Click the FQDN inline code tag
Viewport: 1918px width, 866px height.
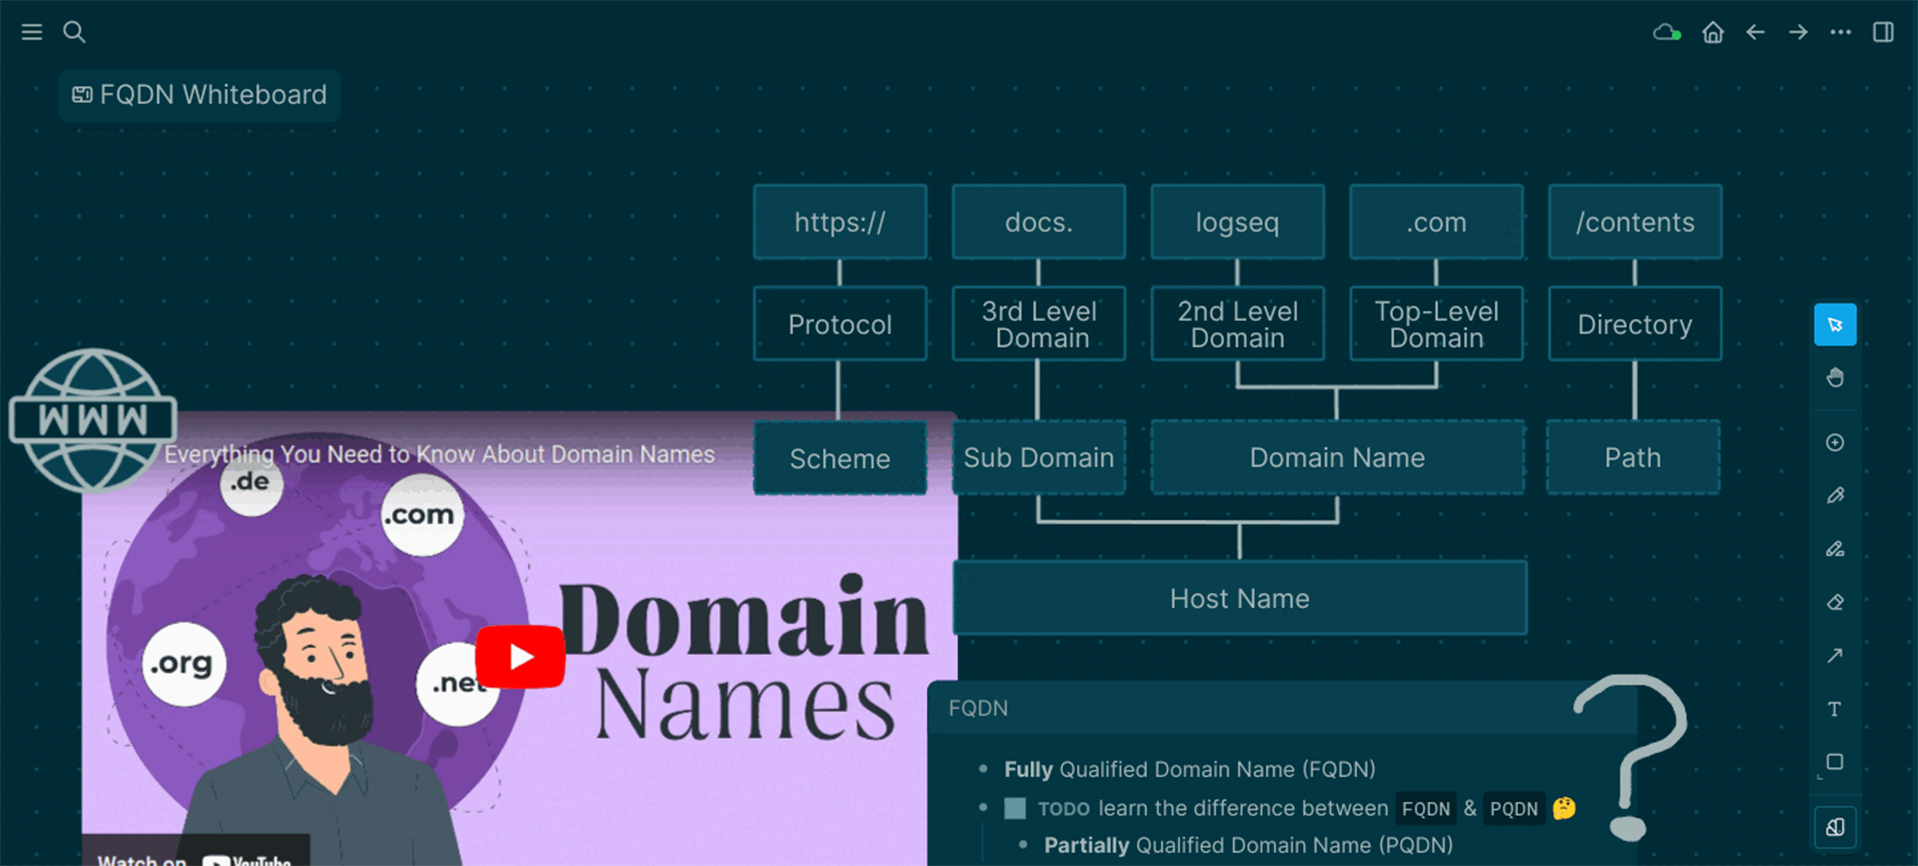pos(1426,809)
